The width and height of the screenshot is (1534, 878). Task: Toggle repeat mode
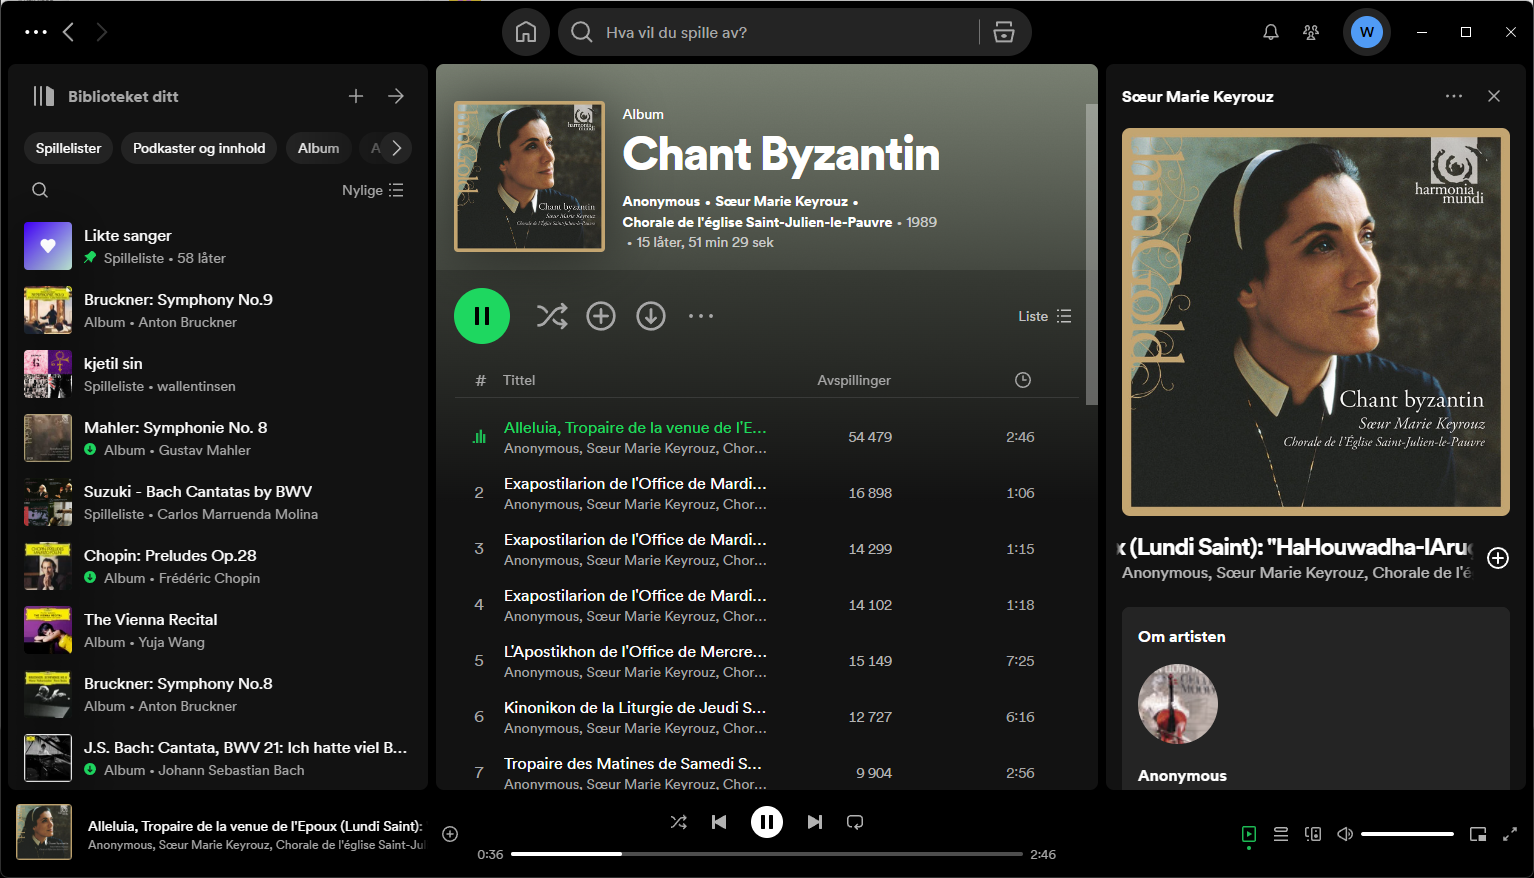coord(855,822)
